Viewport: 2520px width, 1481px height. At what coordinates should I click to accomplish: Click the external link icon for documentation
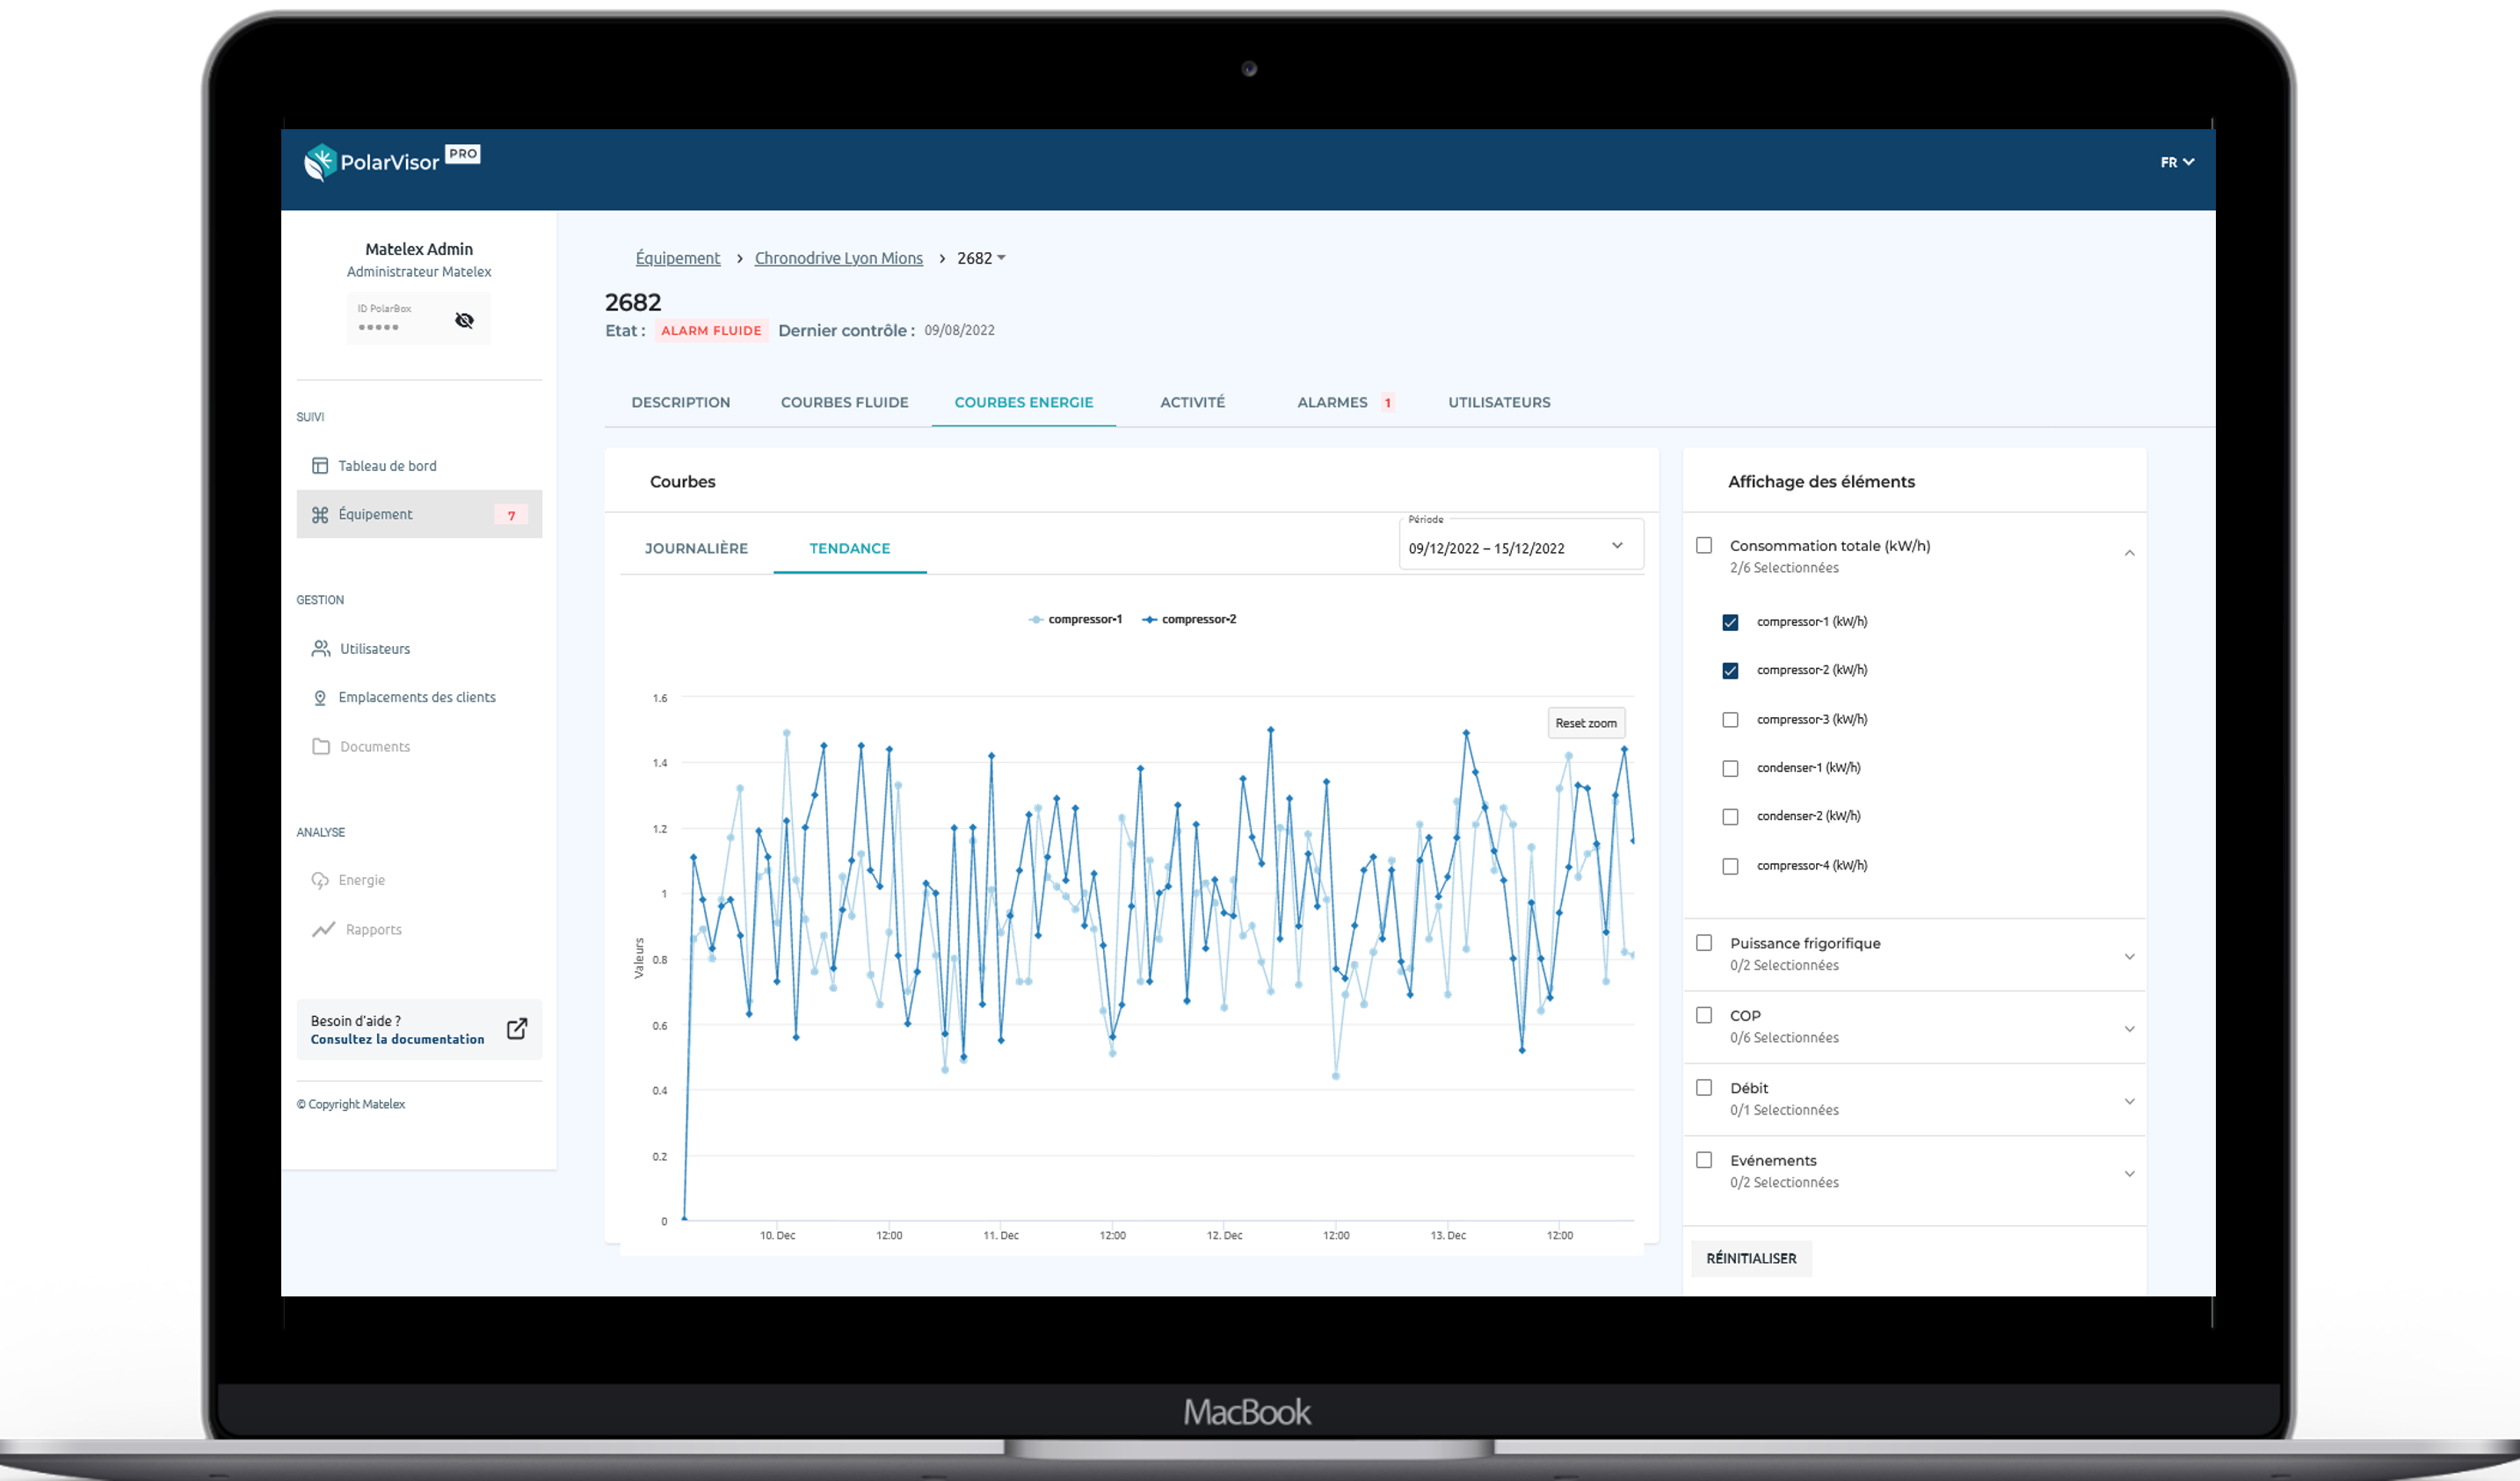517,1029
